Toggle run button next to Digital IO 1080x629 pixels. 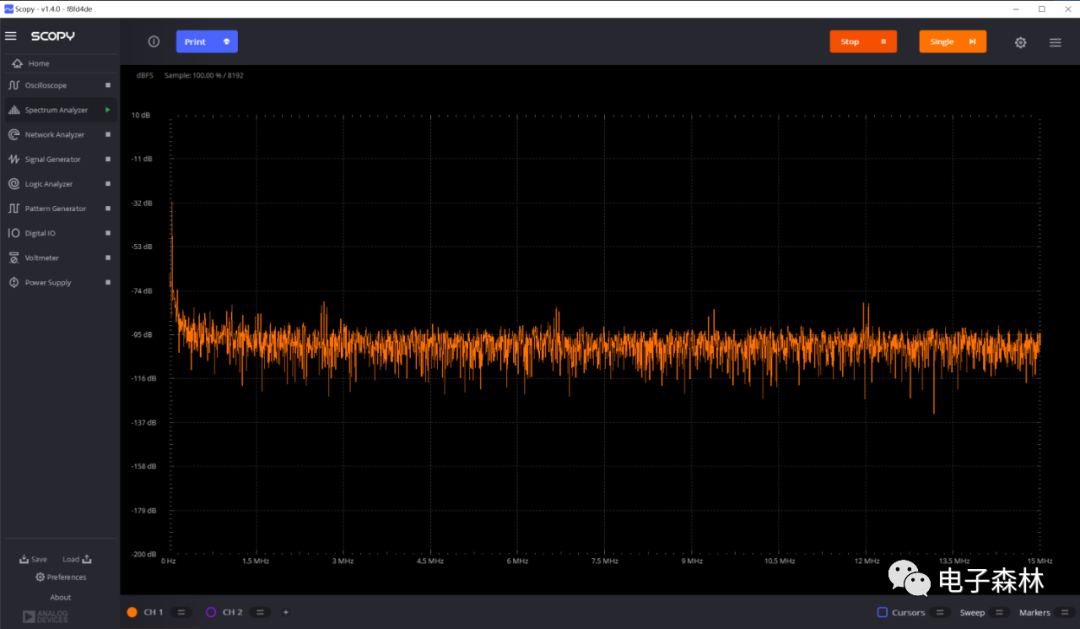pos(108,234)
